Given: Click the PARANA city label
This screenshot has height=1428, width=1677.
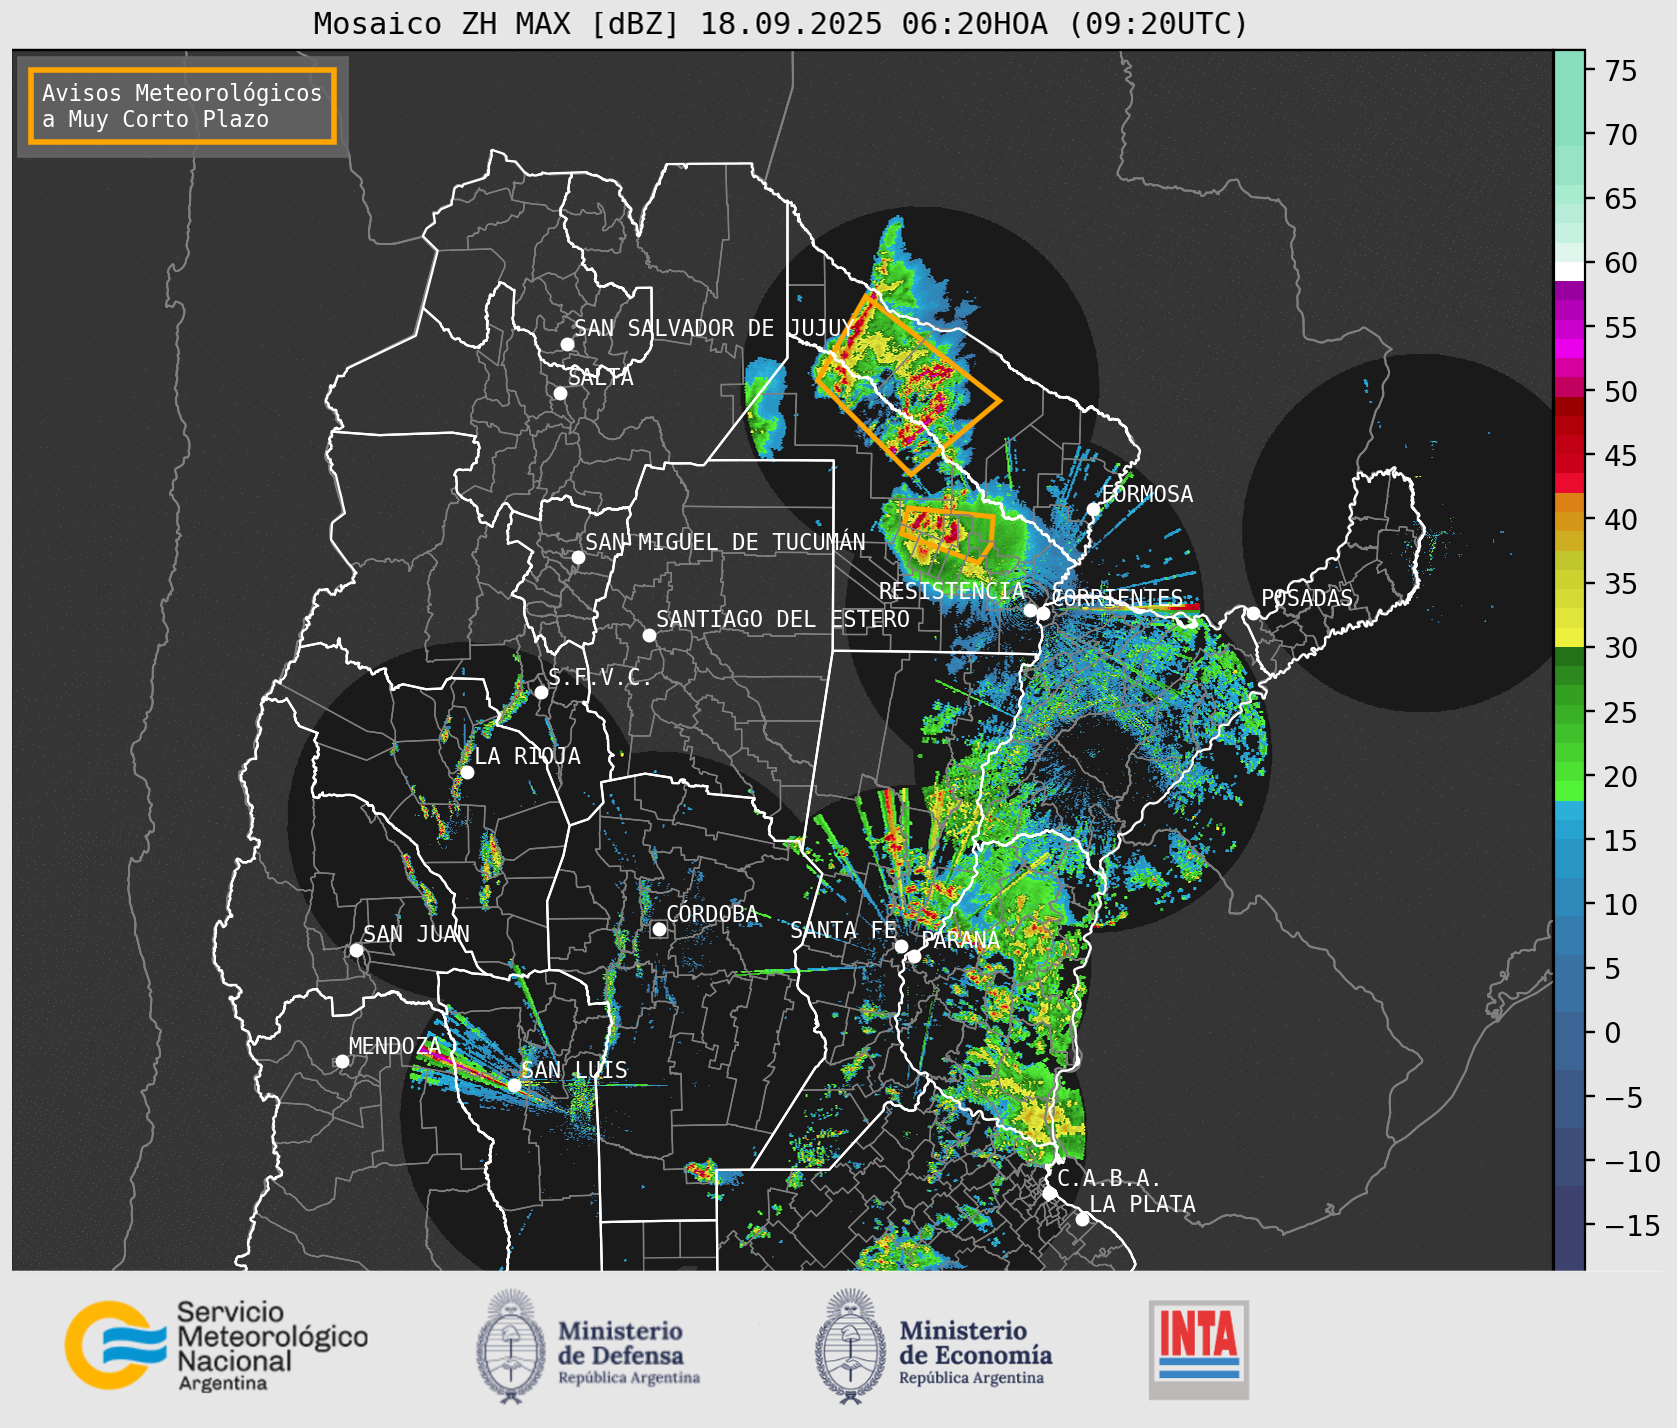Looking at the screenshot, I should click(x=960, y=940).
